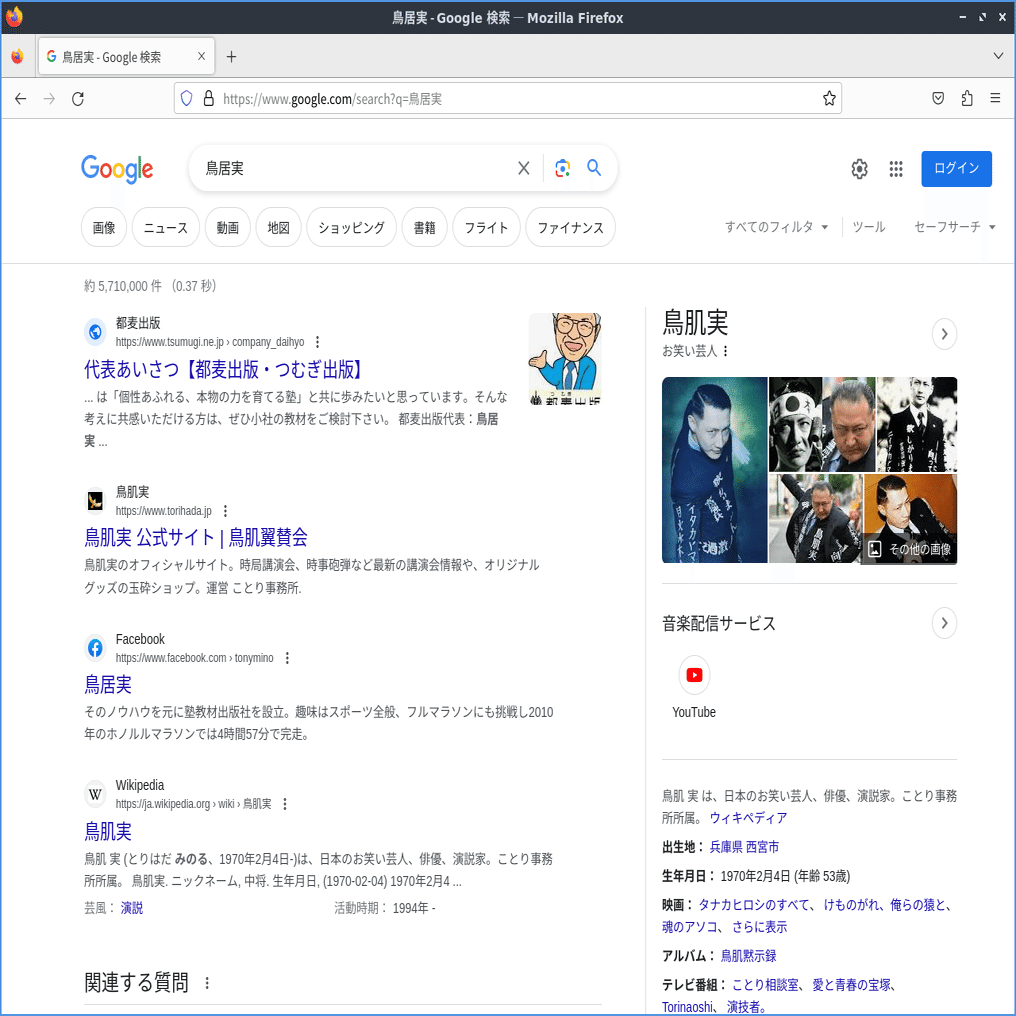
Task: Open options menu for the 都麦出版 result
Action: coord(318,341)
